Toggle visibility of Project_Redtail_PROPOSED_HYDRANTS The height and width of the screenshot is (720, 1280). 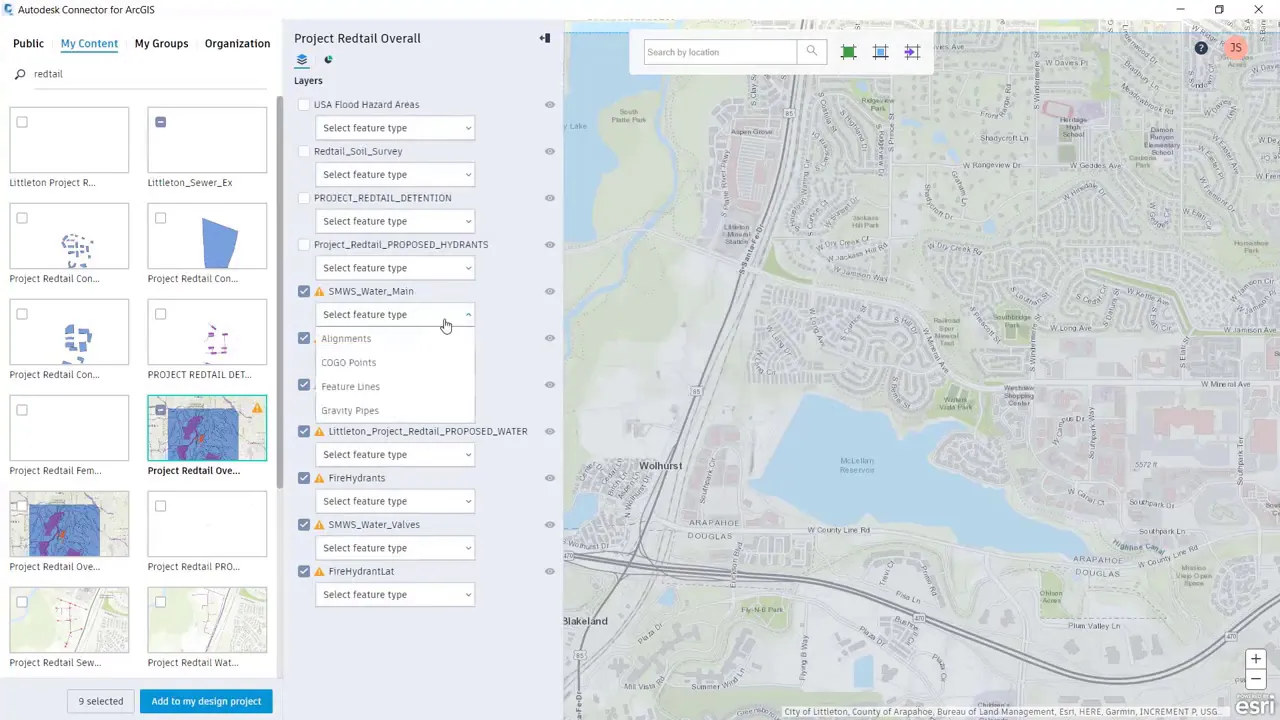pyautogui.click(x=550, y=245)
